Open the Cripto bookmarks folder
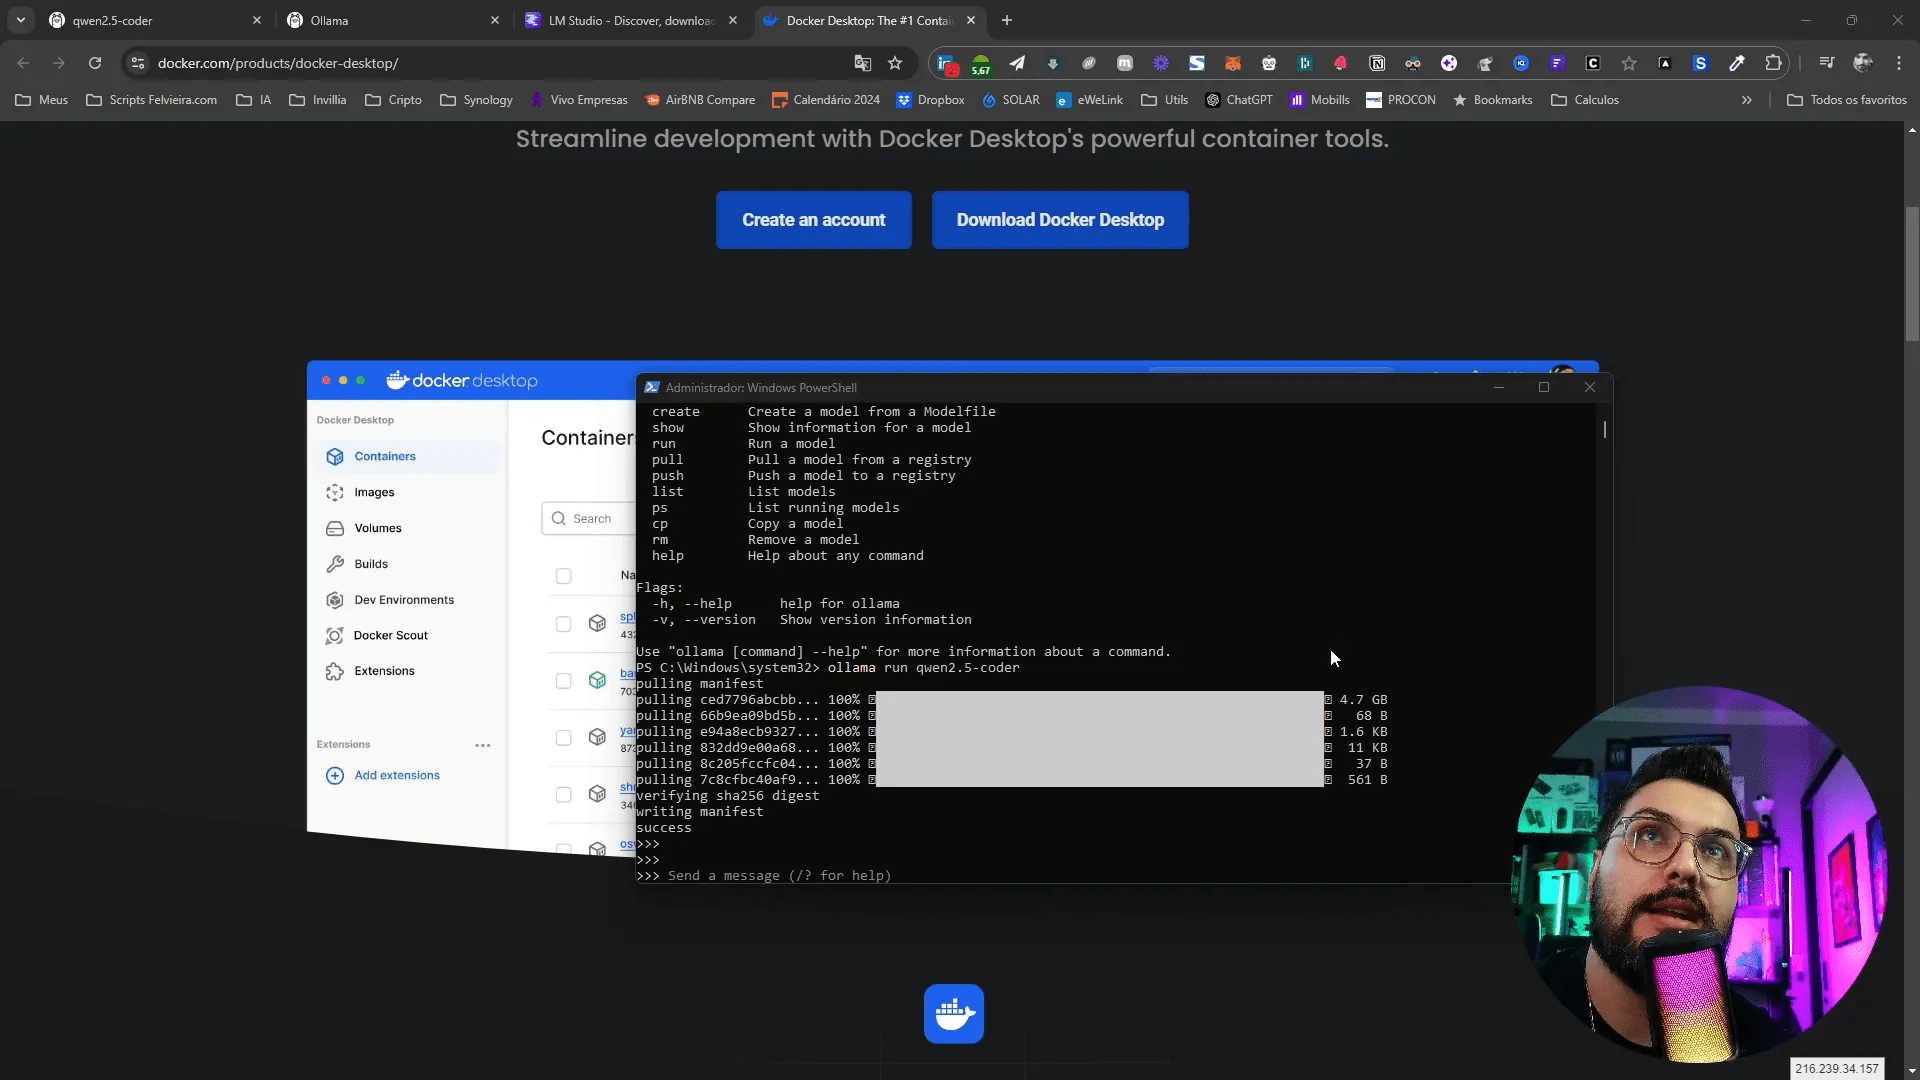Viewport: 1920px width, 1080px height. click(x=393, y=100)
